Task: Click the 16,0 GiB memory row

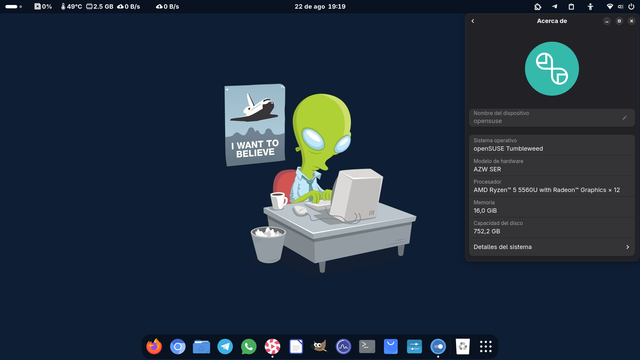Action: pos(552,207)
